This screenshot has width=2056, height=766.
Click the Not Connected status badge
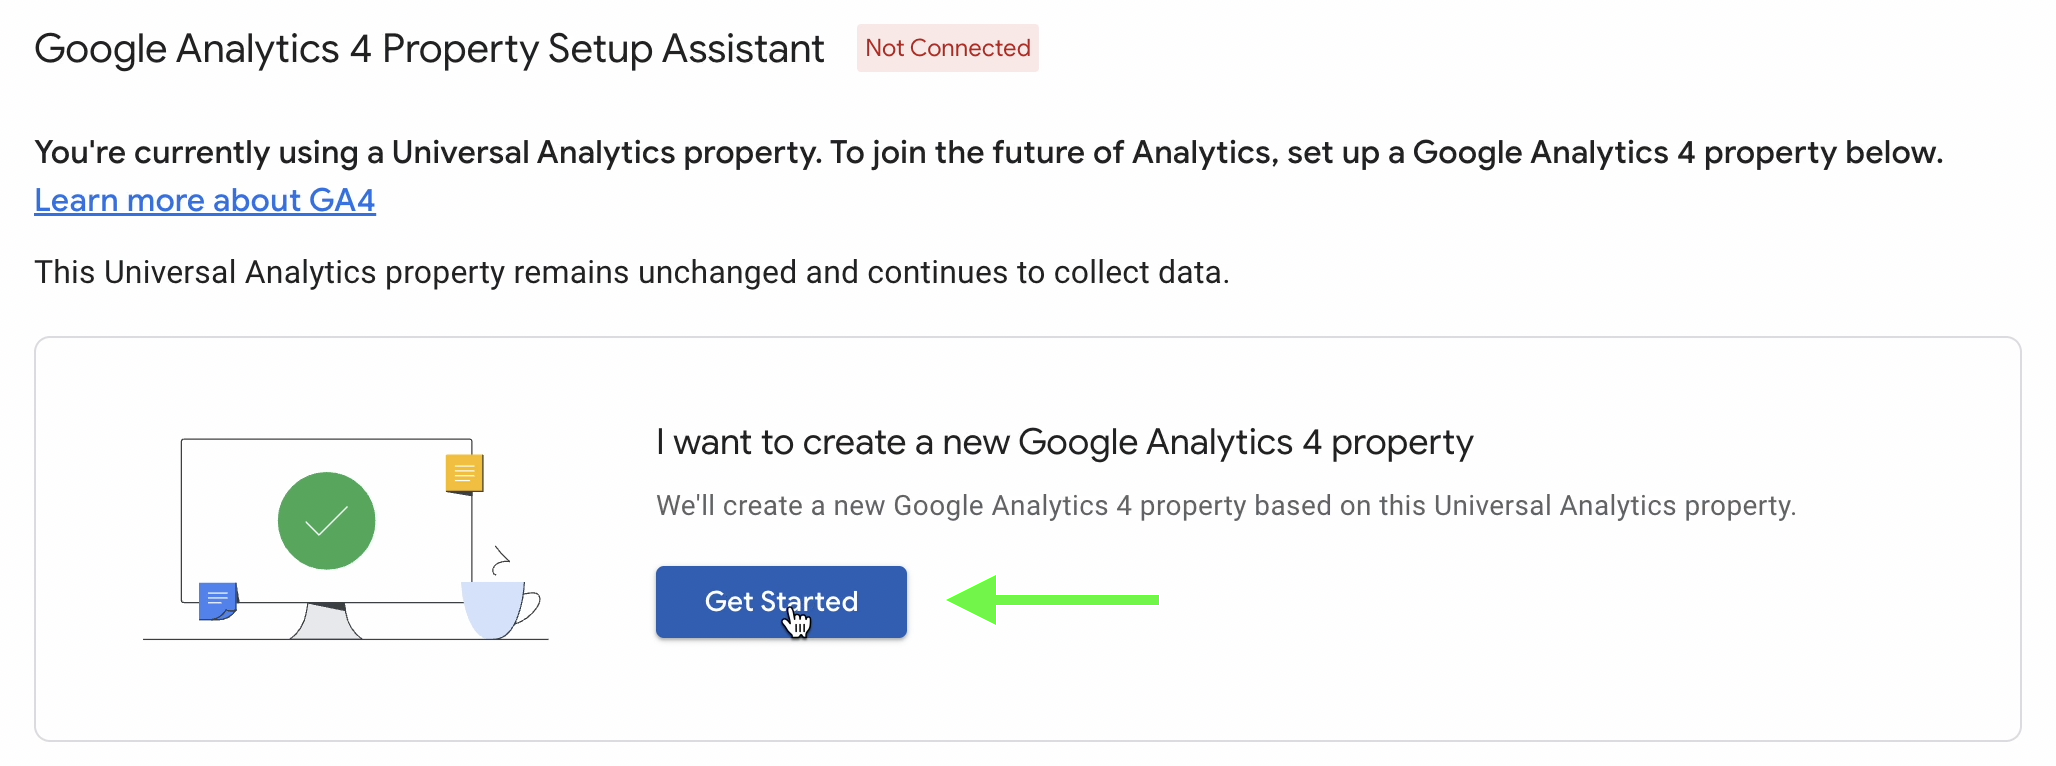tap(947, 48)
